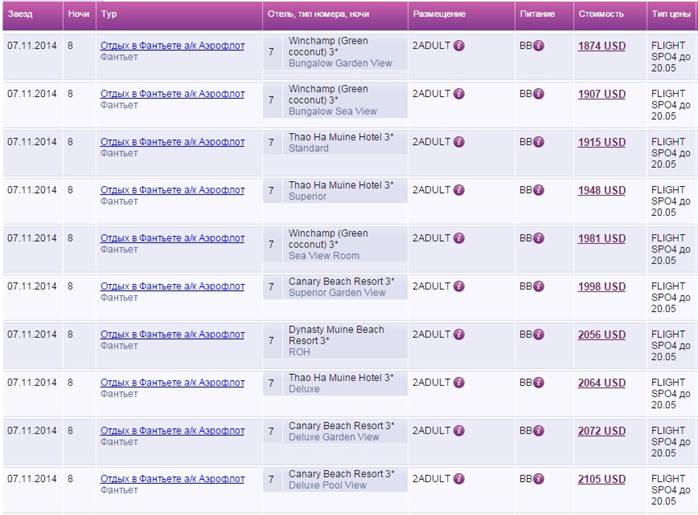Click help icon beside BB in 1874 USD row
698x515 pixels.
[x=539, y=46]
